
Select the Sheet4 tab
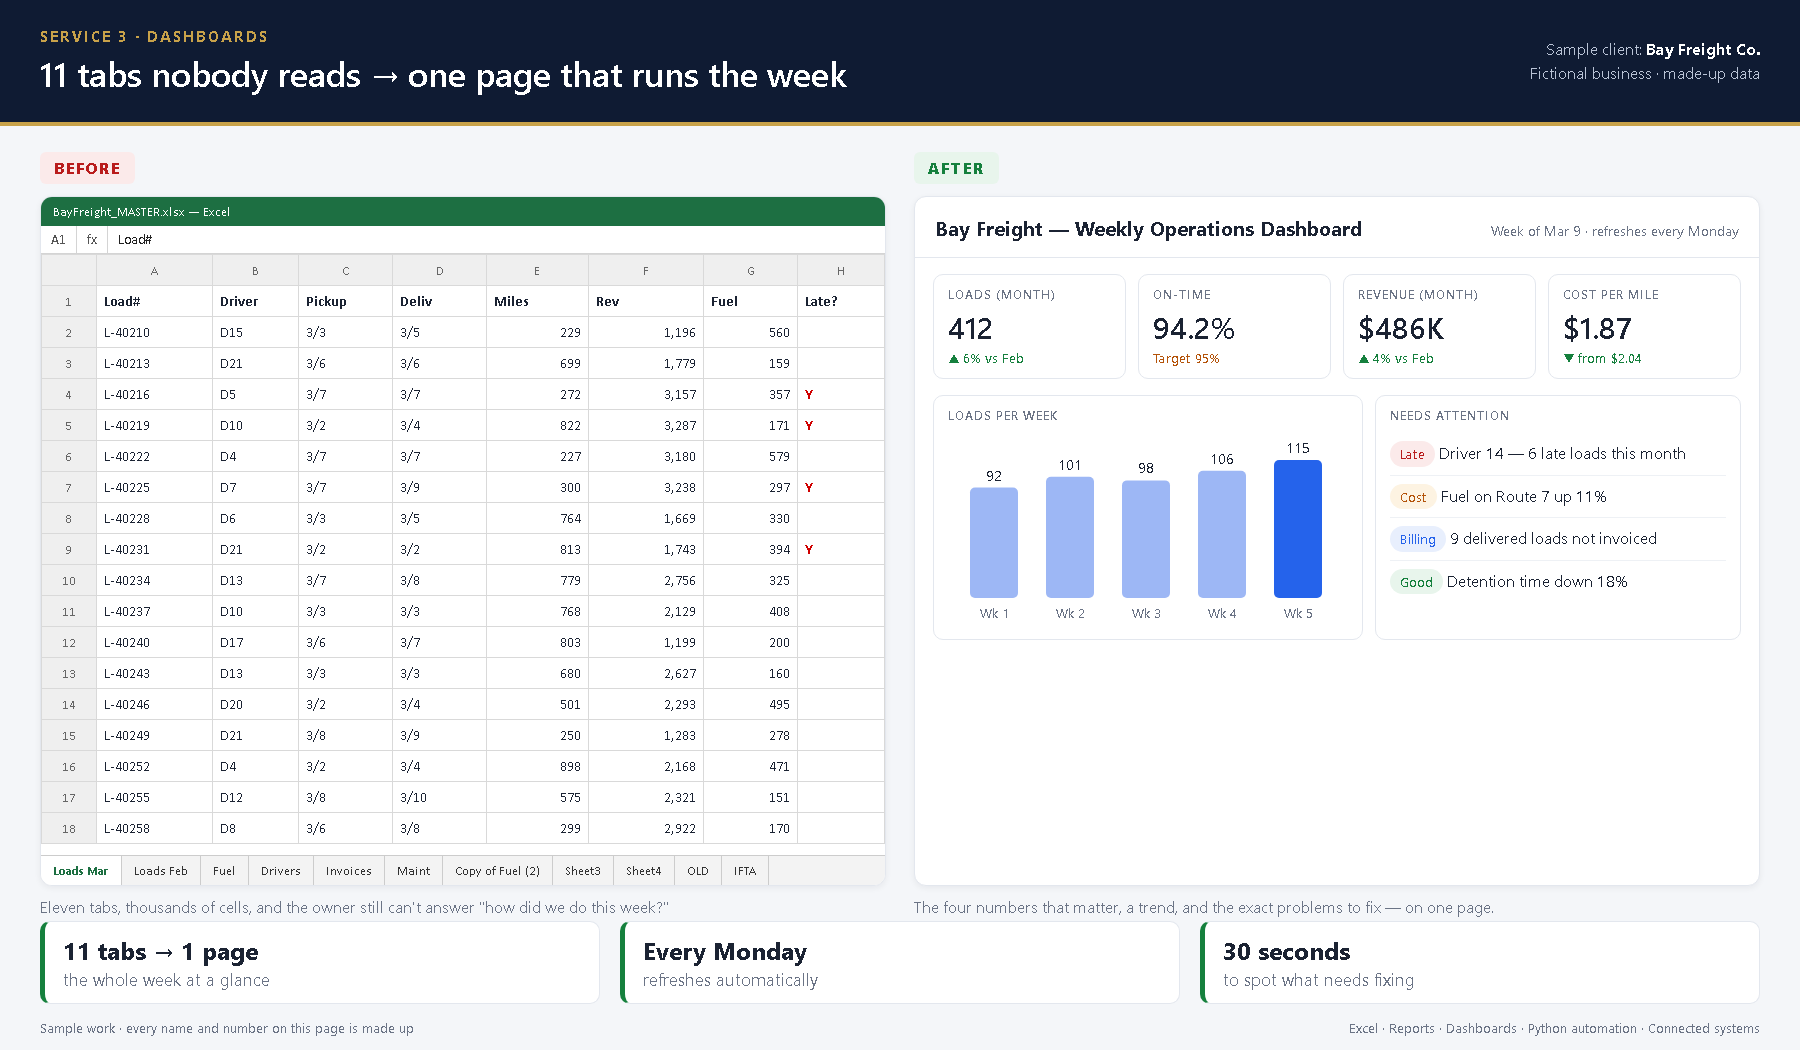click(643, 871)
